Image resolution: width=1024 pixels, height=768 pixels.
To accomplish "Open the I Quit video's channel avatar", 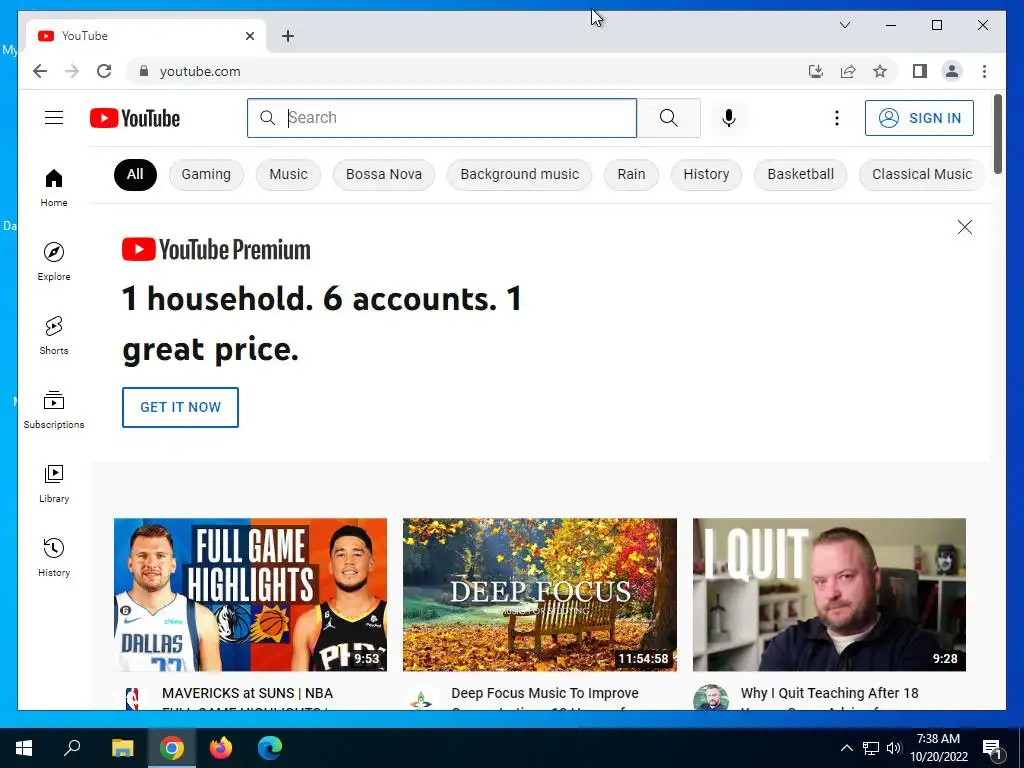I will tap(711, 697).
